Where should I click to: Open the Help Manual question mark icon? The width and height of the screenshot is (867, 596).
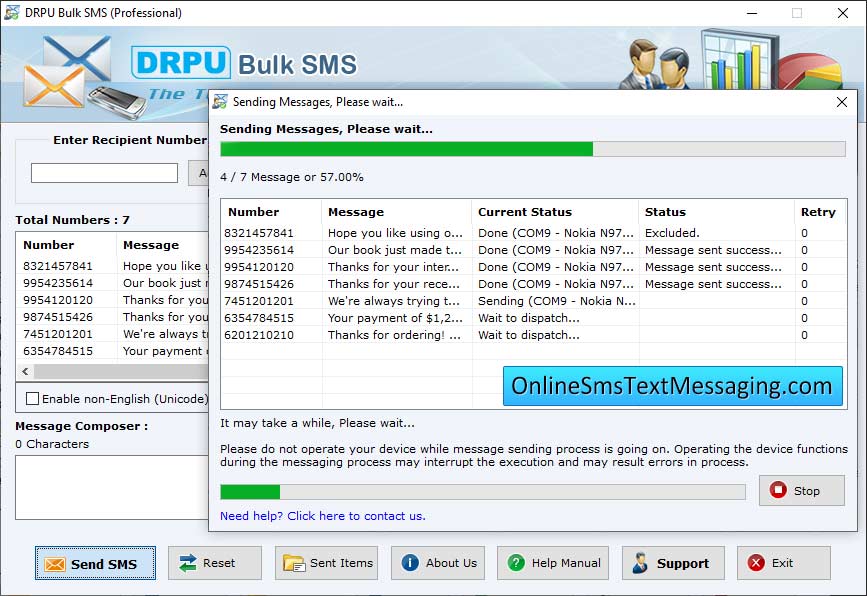coord(517,563)
